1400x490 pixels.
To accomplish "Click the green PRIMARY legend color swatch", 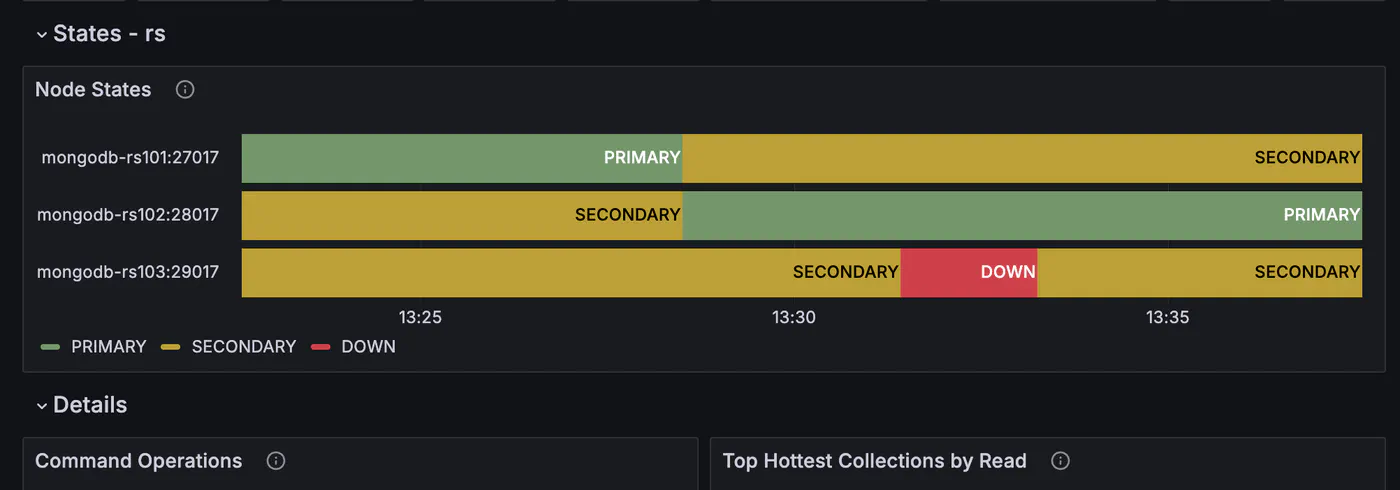I will click(x=50, y=347).
